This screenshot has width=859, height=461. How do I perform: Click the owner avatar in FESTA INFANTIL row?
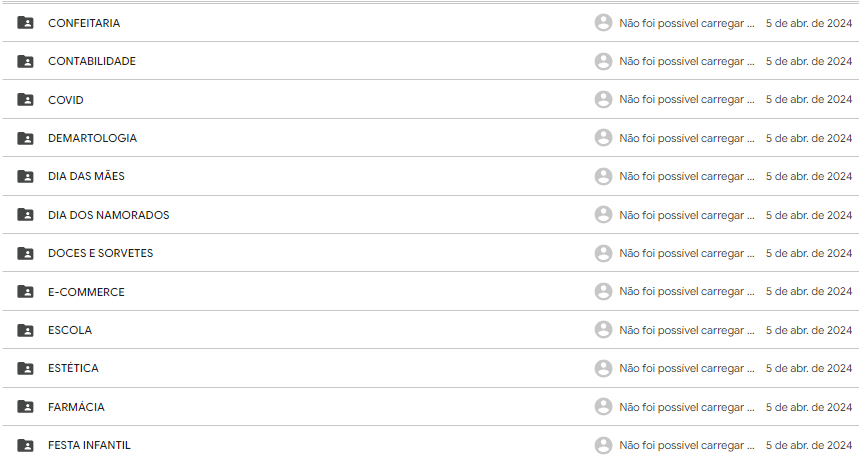(x=603, y=445)
